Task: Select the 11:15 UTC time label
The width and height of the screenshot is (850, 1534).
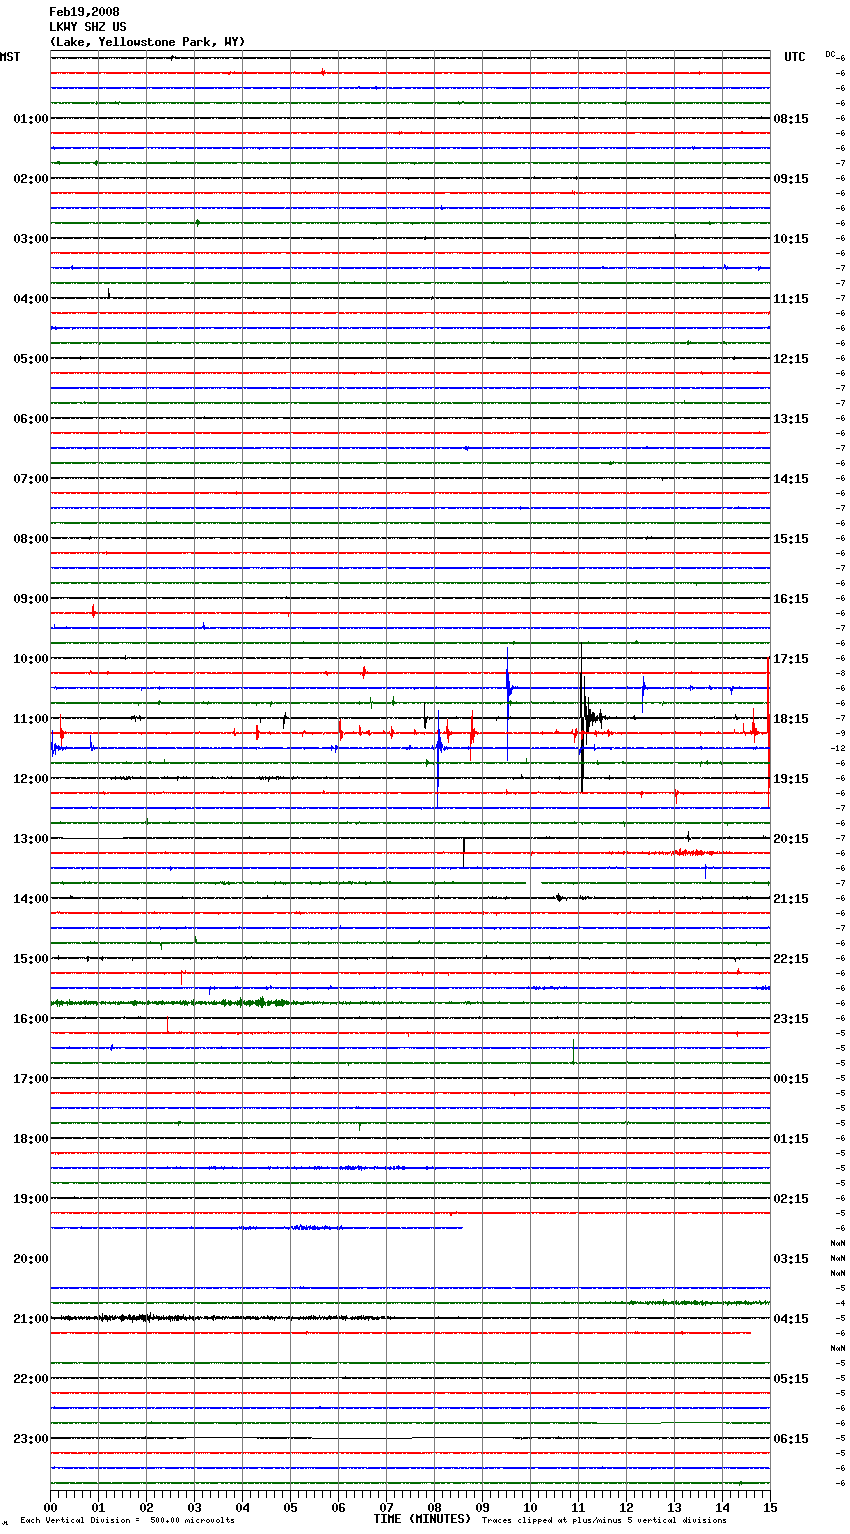Action: pos(791,299)
